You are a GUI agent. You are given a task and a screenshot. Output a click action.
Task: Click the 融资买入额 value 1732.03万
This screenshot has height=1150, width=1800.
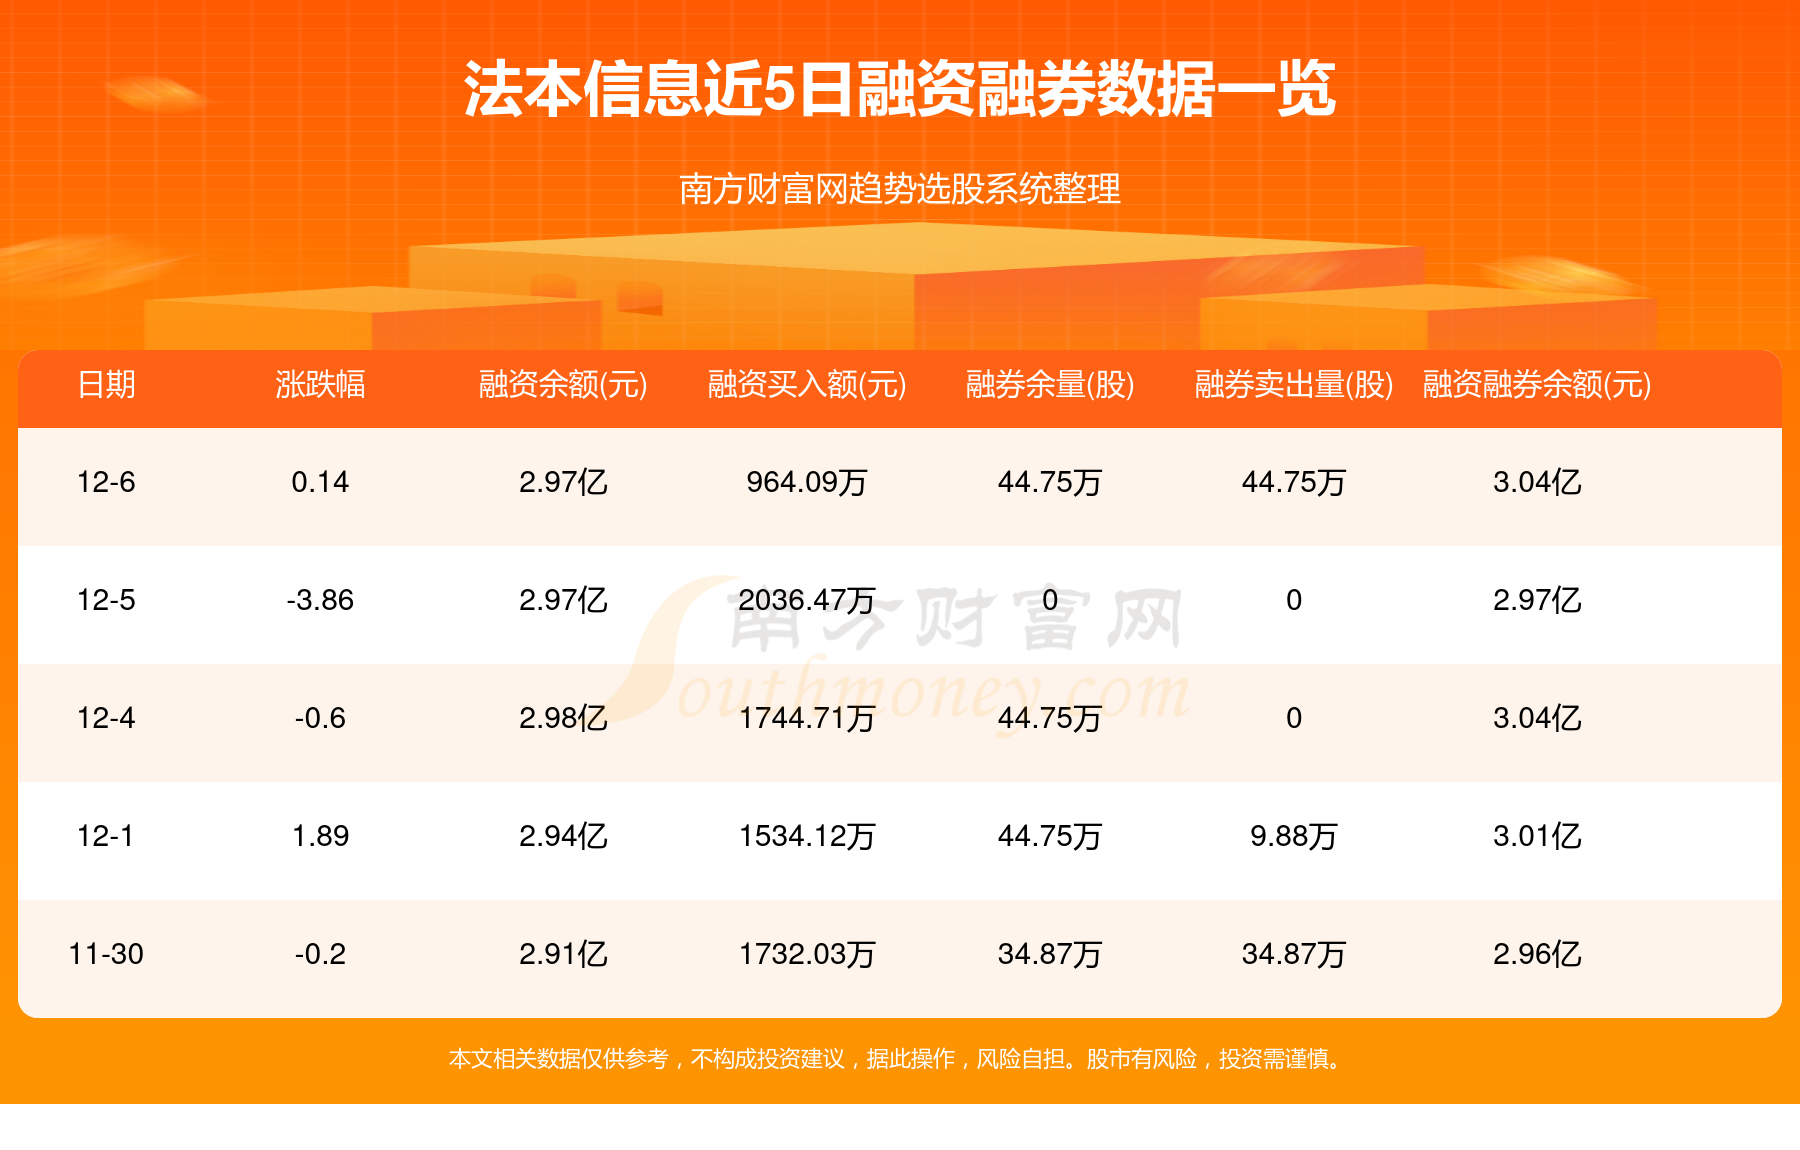(807, 954)
